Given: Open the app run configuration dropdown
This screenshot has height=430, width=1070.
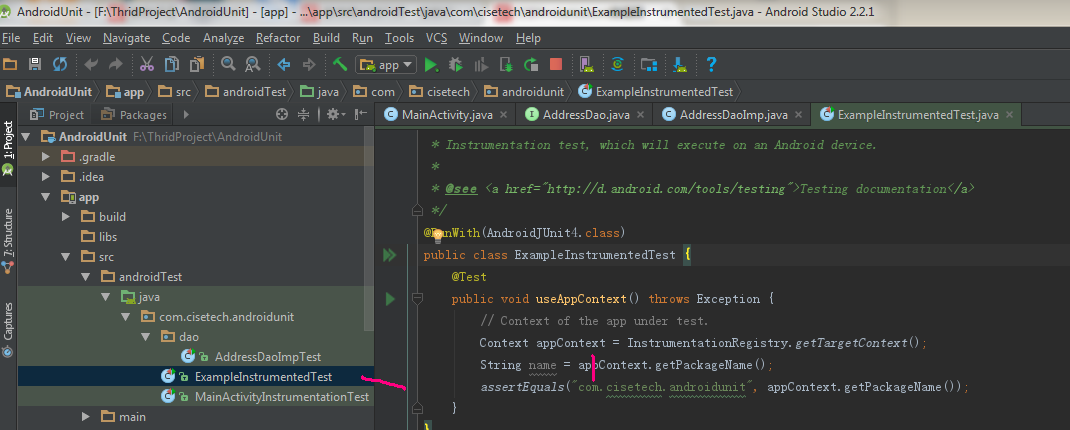Looking at the screenshot, I should (x=386, y=65).
